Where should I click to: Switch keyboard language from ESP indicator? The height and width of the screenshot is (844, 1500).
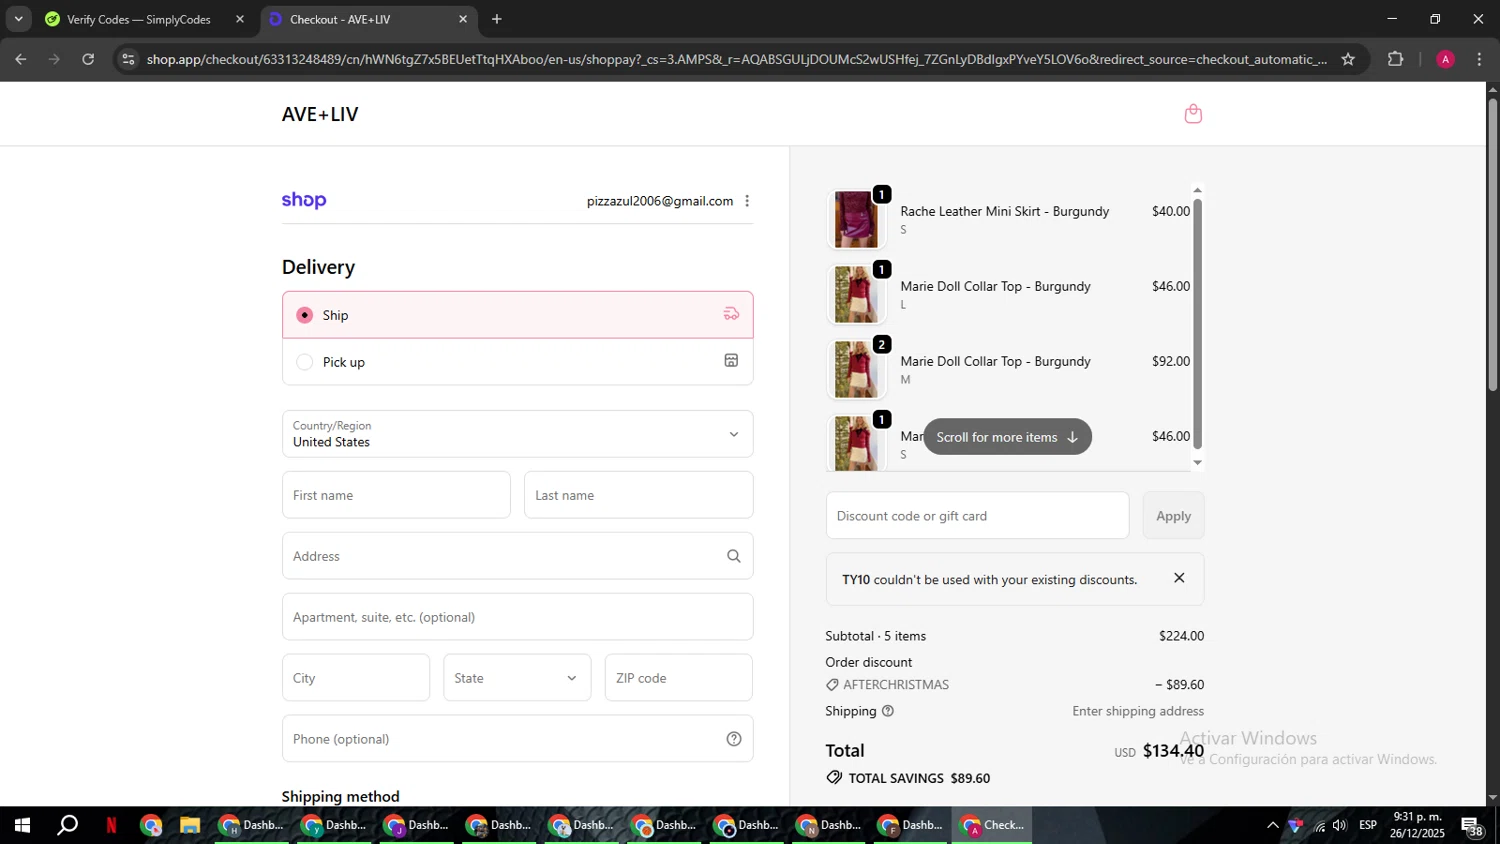(x=1368, y=825)
